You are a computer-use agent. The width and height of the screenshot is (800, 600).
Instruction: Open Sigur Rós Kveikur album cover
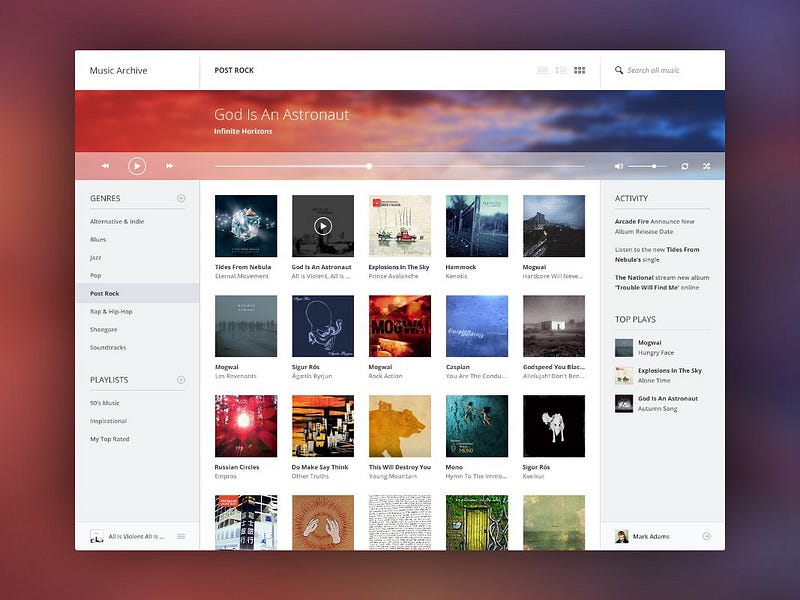tap(554, 426)
